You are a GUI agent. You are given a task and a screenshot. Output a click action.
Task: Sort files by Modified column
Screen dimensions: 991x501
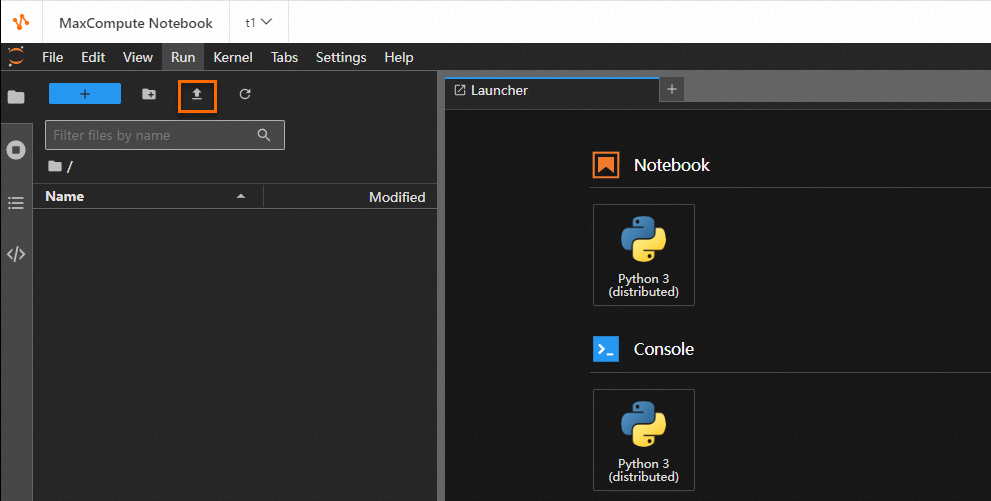397,197
